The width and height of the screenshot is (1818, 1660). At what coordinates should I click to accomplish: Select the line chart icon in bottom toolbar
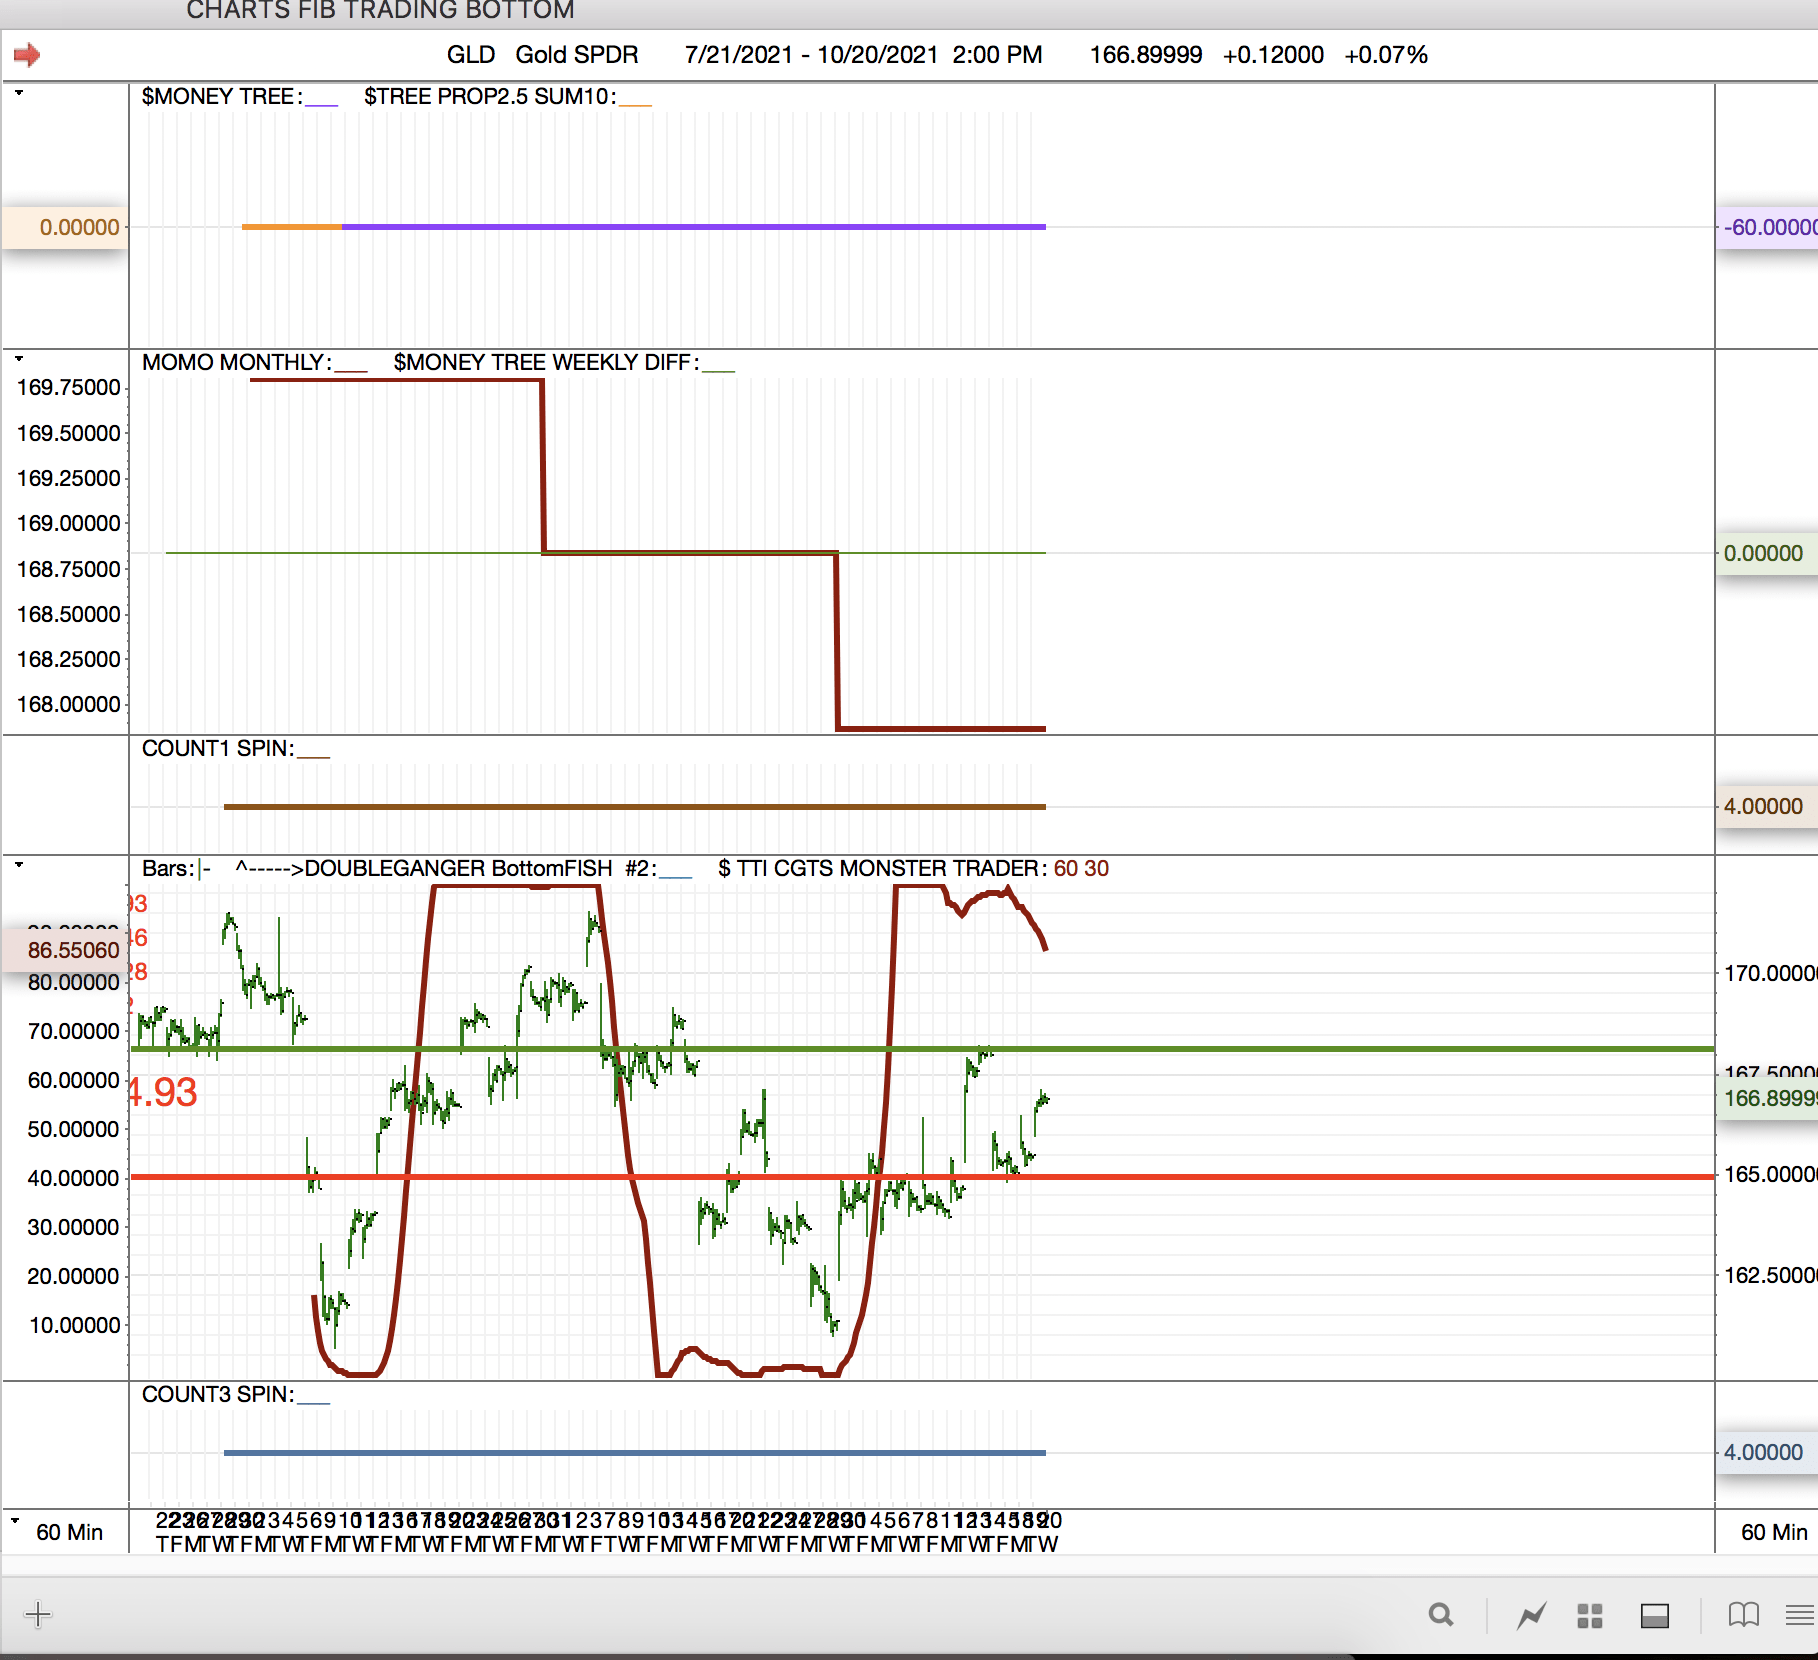pyautogui.click(x=1530, y=1615)
